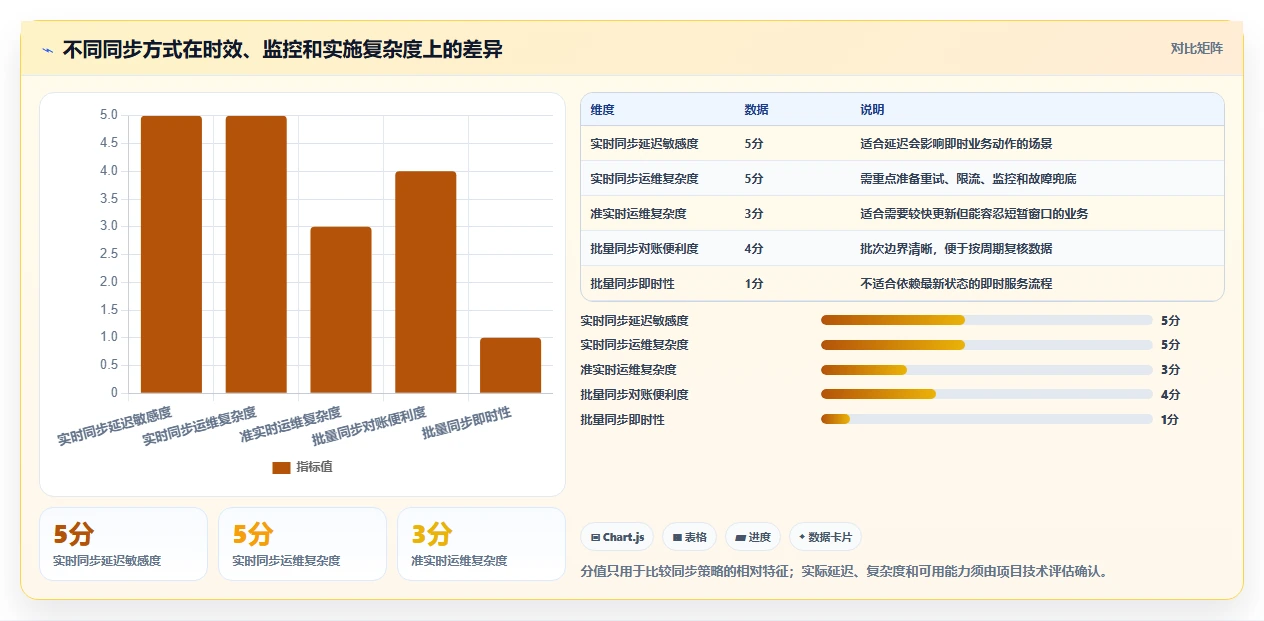Click x-axis label 批量同步即时性
Screen dimensions: 1264x621
(x=467, y=423)
